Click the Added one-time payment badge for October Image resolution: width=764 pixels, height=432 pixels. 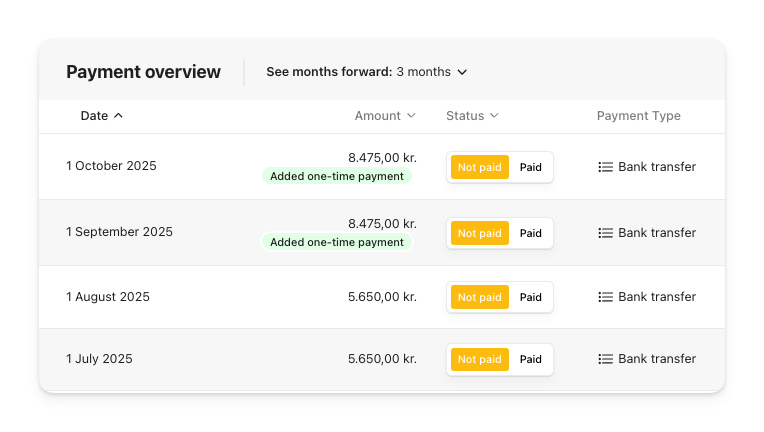tap(337, 176)
